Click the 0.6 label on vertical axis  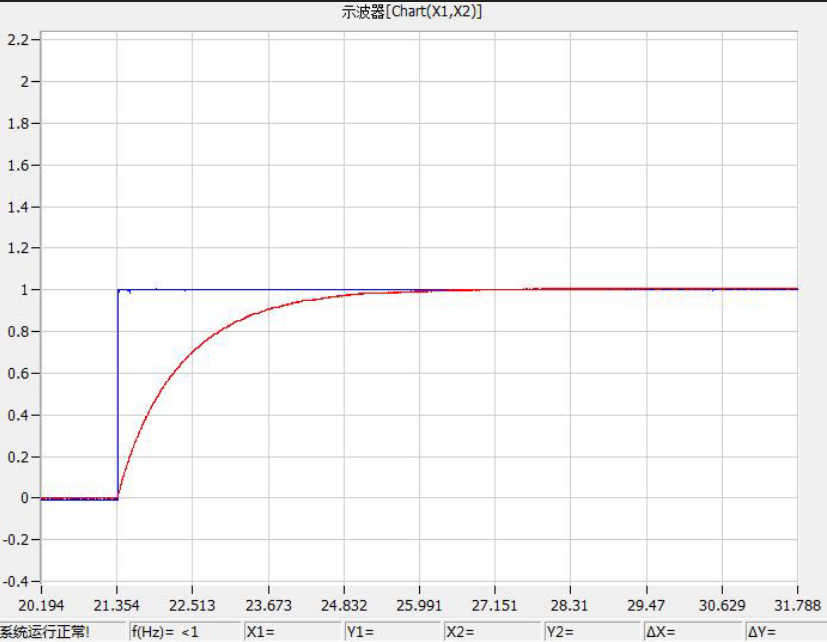[x=17, y=373]
